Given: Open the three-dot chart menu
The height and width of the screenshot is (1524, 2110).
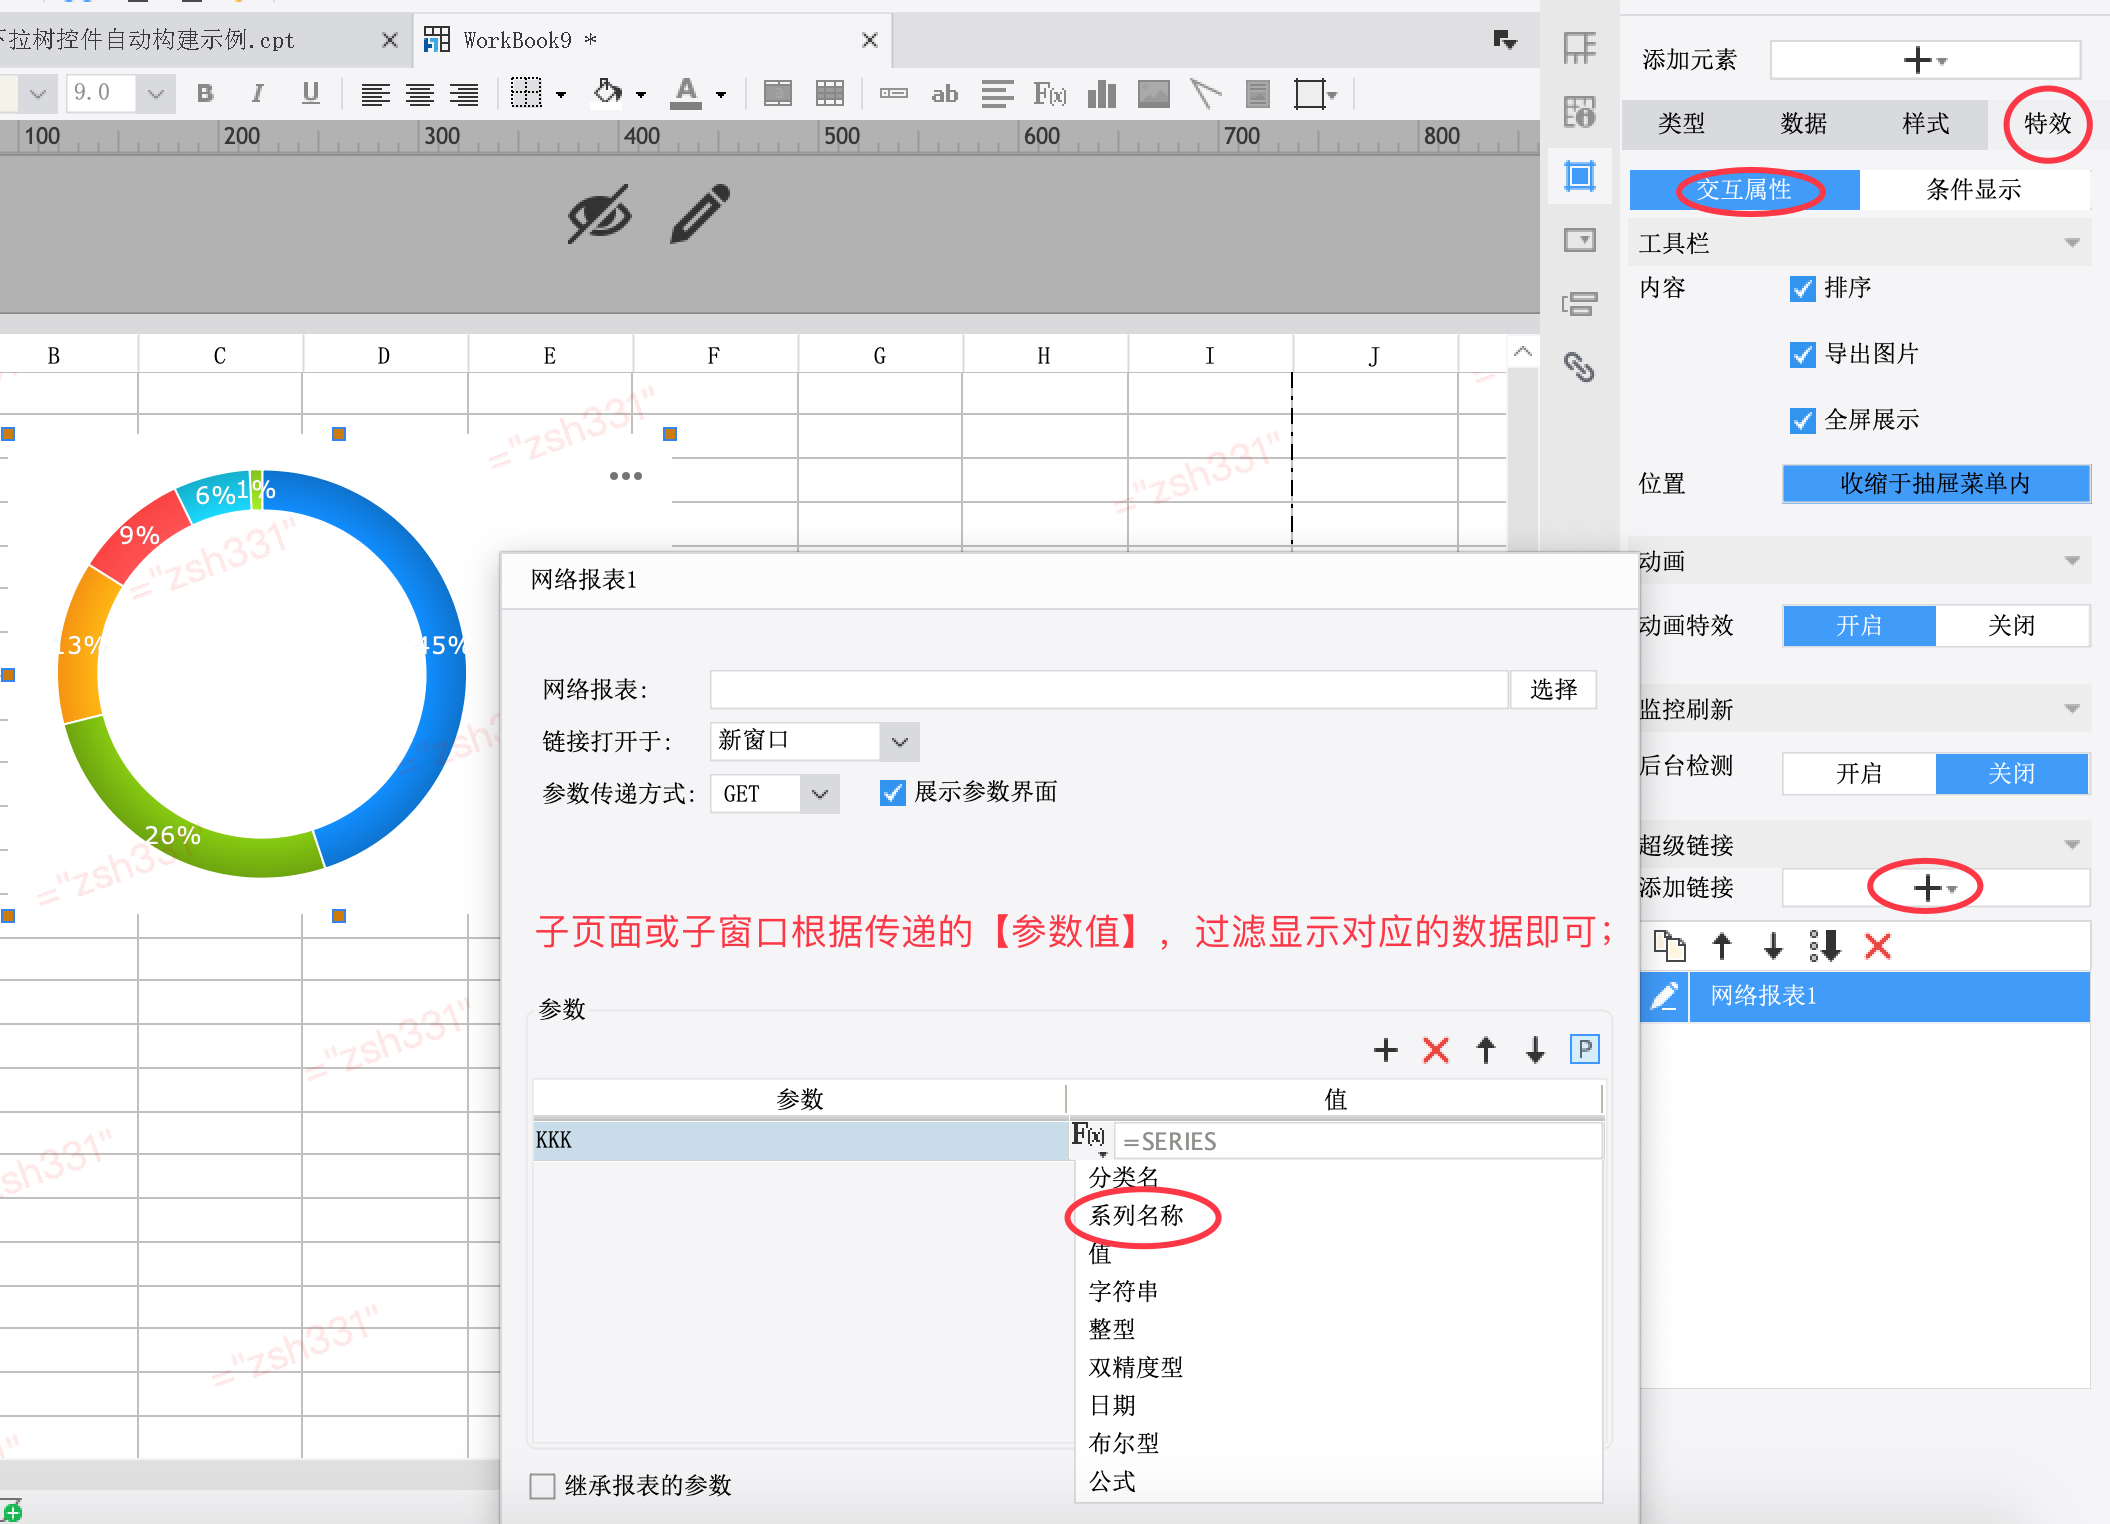Looking at the screenshot, I should point(626,476).
